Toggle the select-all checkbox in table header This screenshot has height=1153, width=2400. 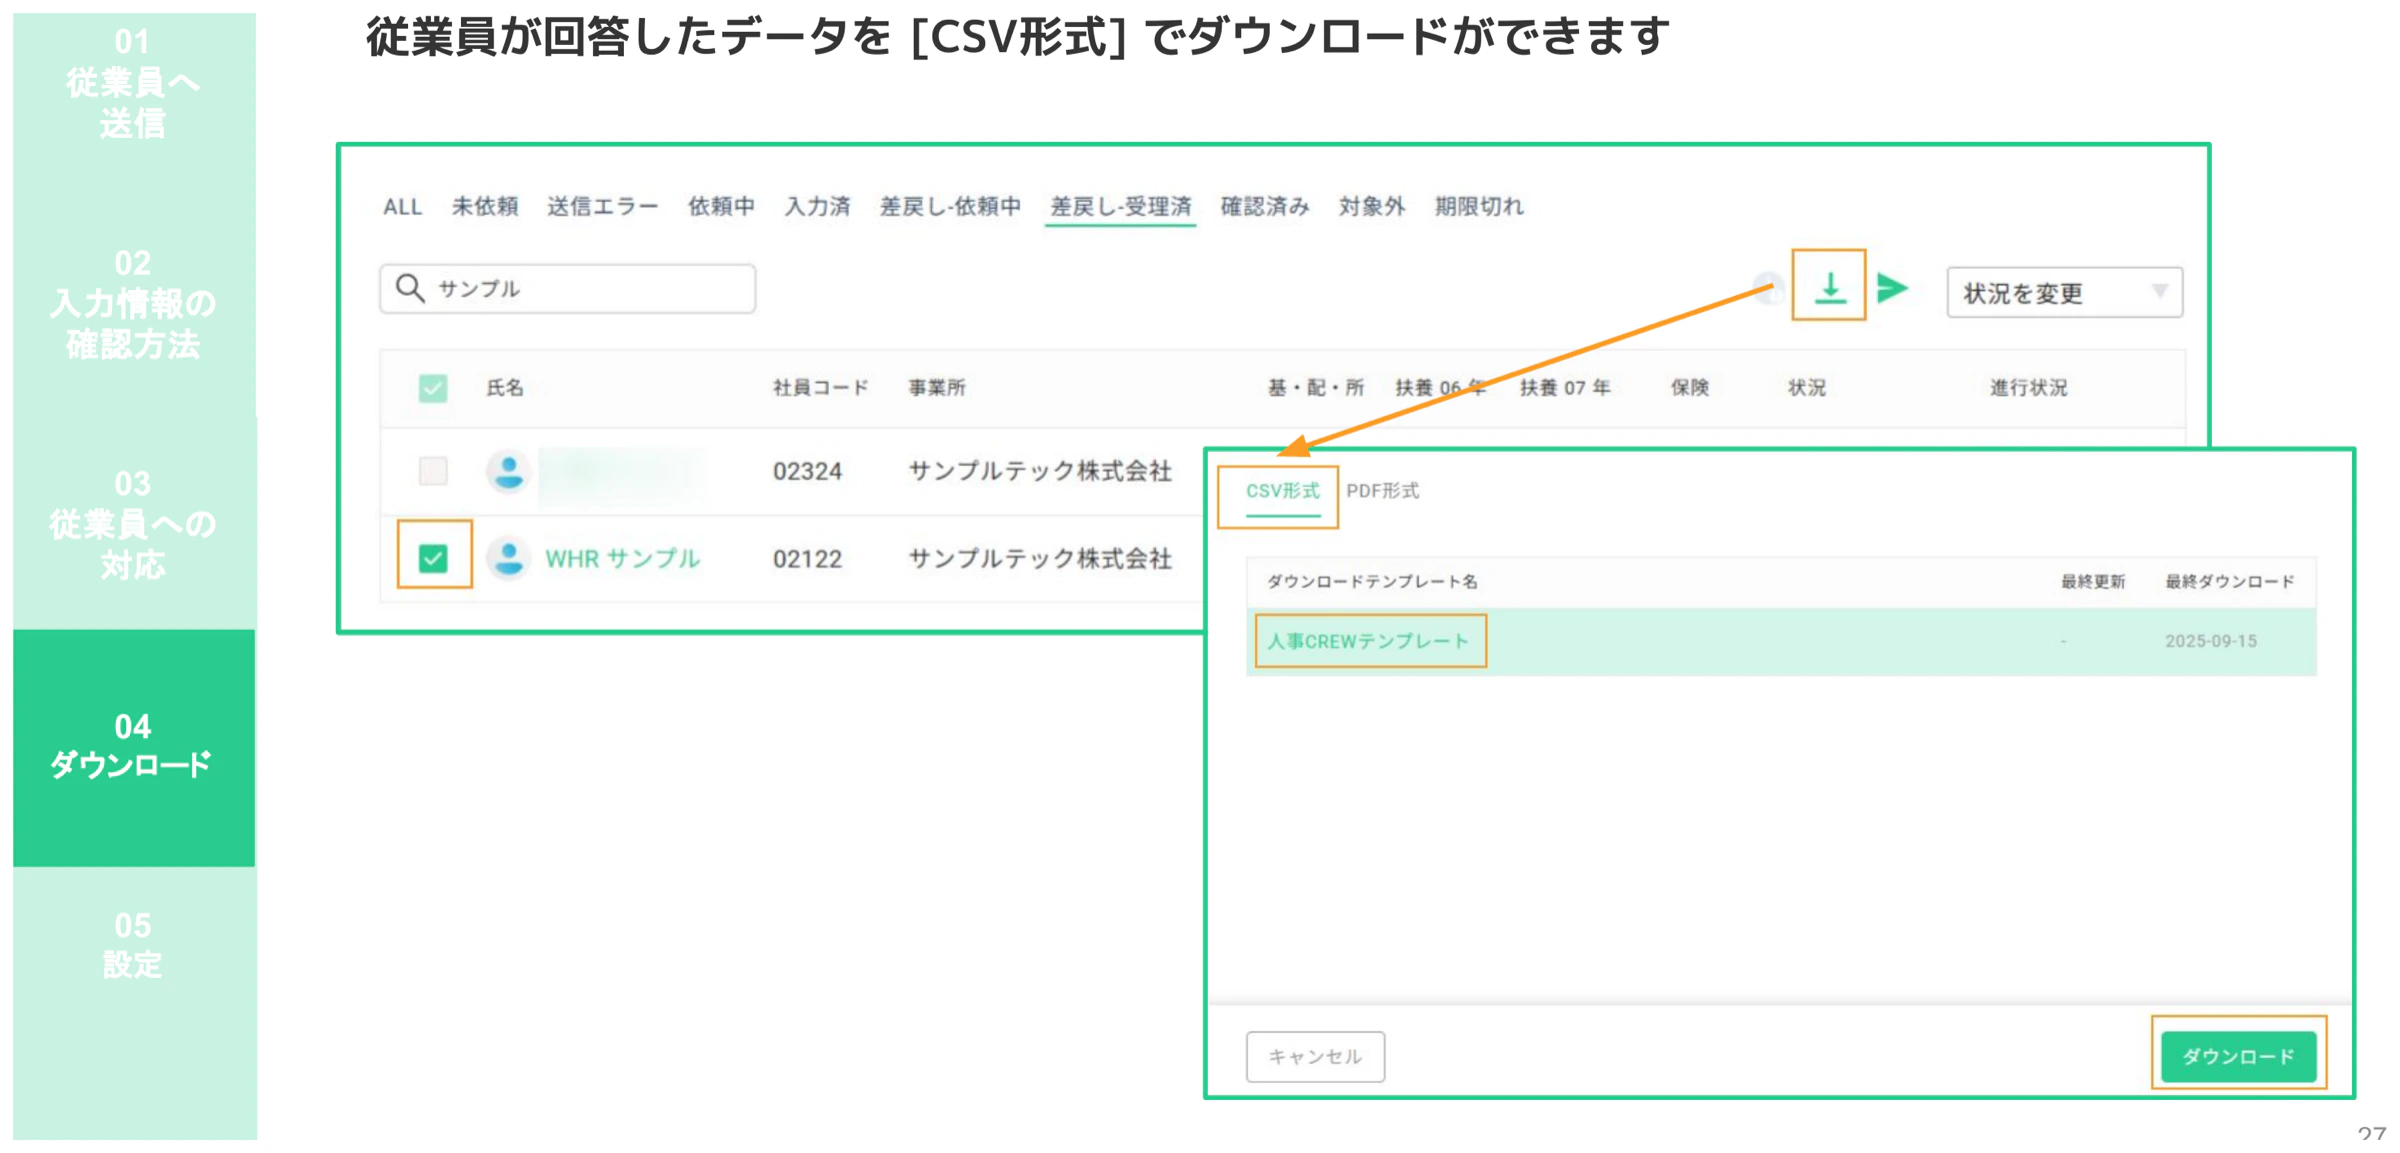pos(433,388)
